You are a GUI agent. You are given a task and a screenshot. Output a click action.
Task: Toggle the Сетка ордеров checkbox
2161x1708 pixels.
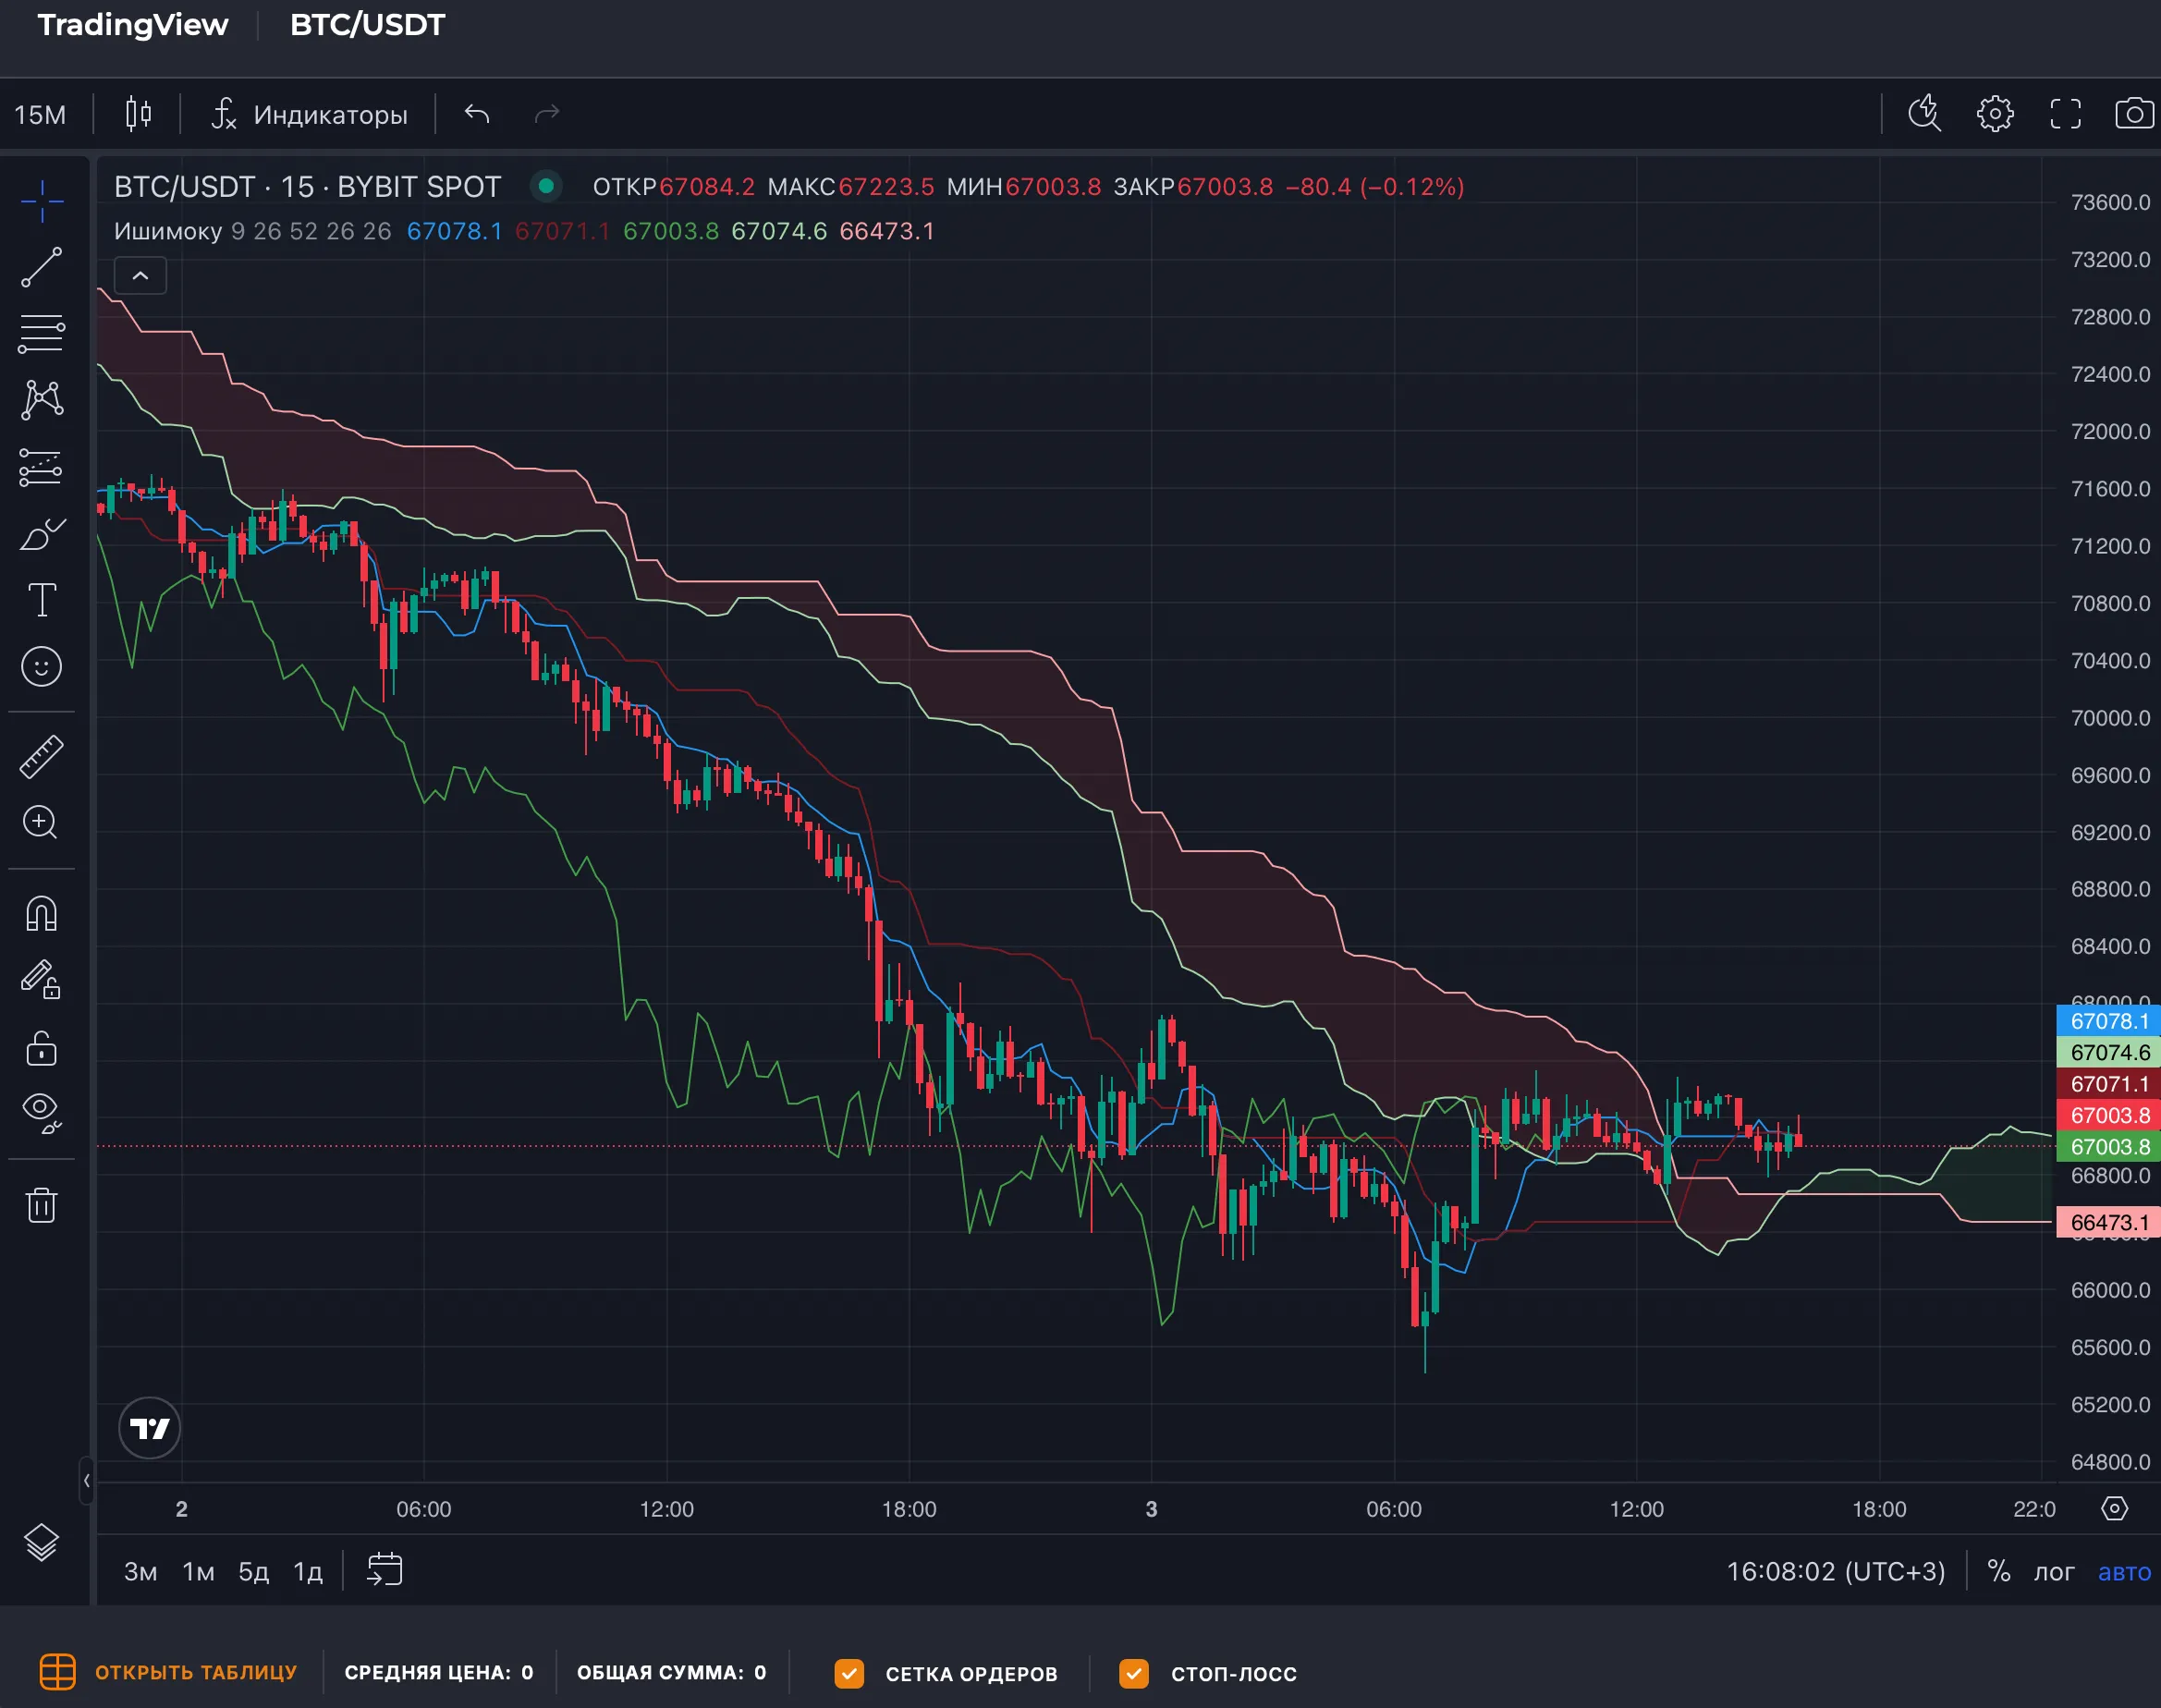coord(849,1673)
